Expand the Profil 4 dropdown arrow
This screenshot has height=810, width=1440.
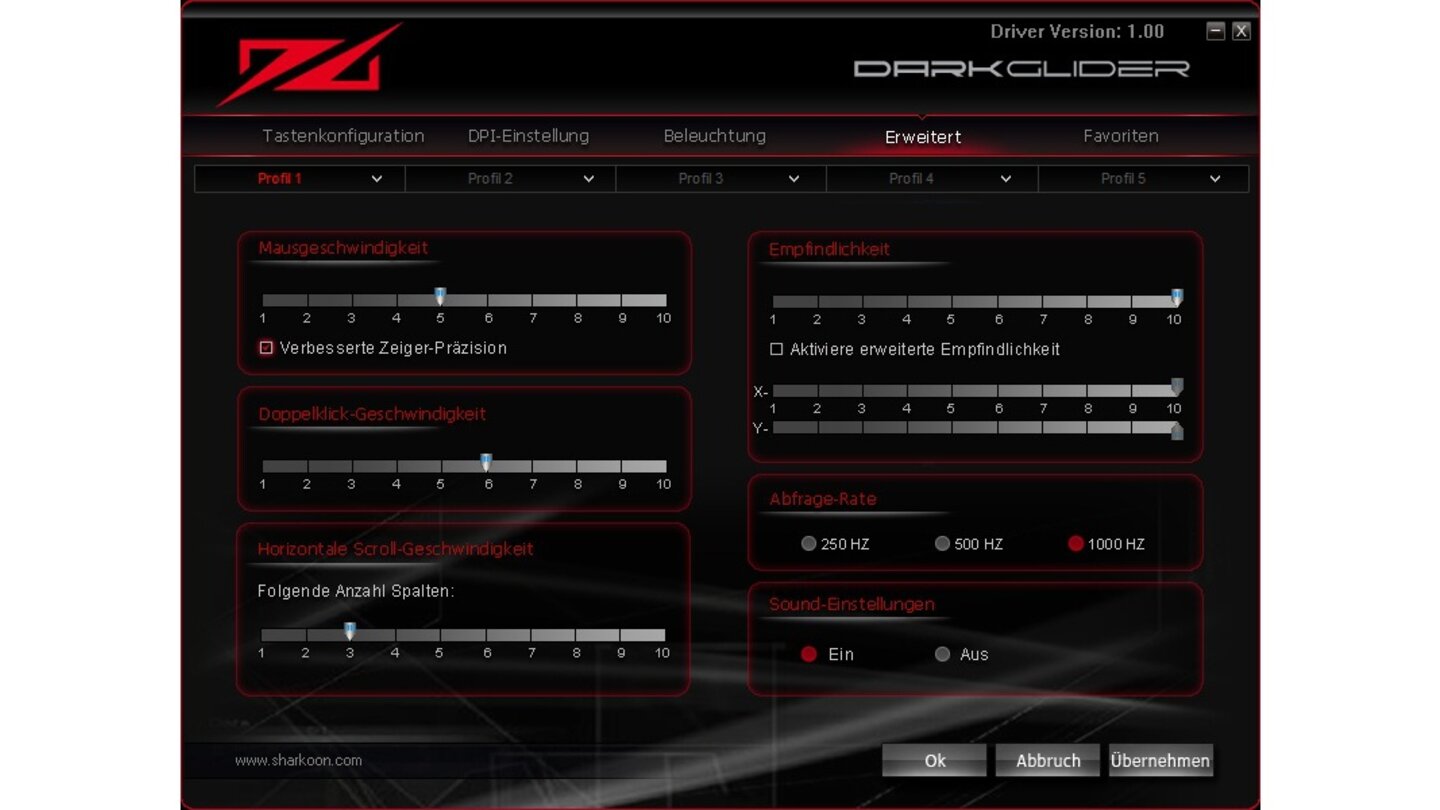click(x=1006, y=179)
